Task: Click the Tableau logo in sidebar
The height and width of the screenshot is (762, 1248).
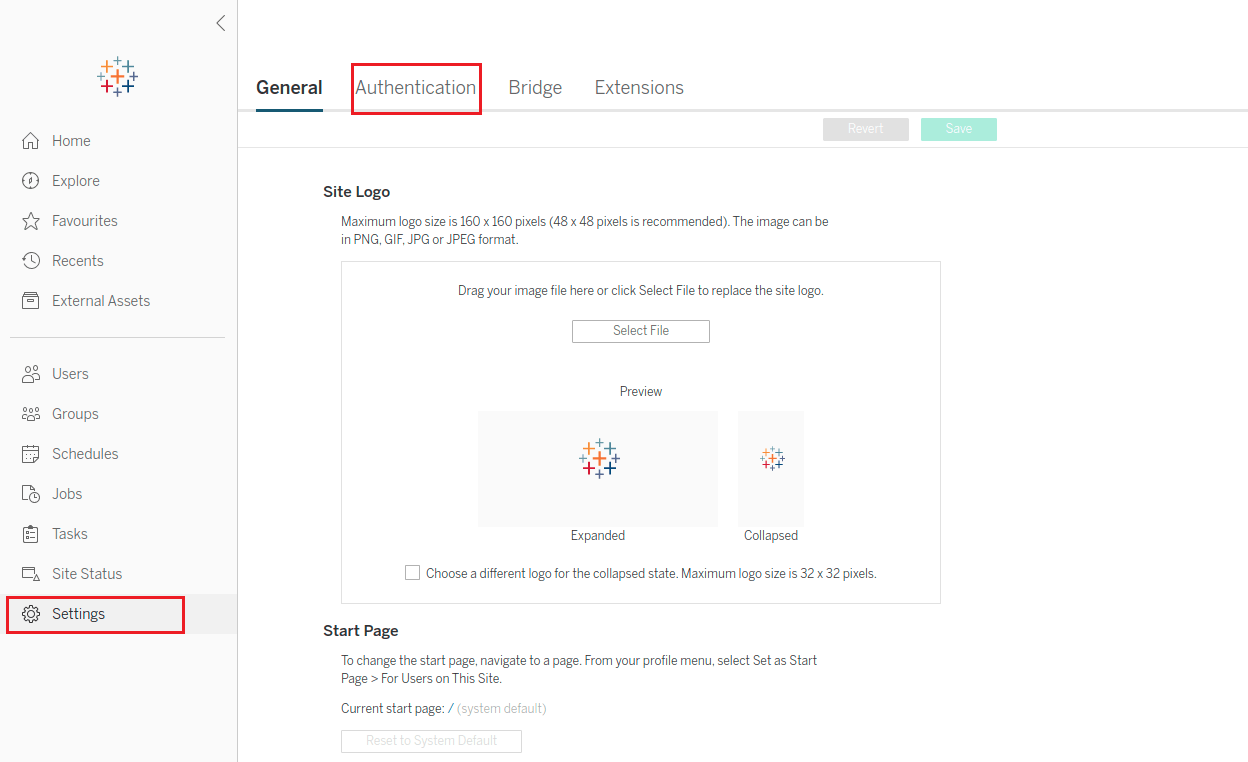Action: [x=118, y=76]
